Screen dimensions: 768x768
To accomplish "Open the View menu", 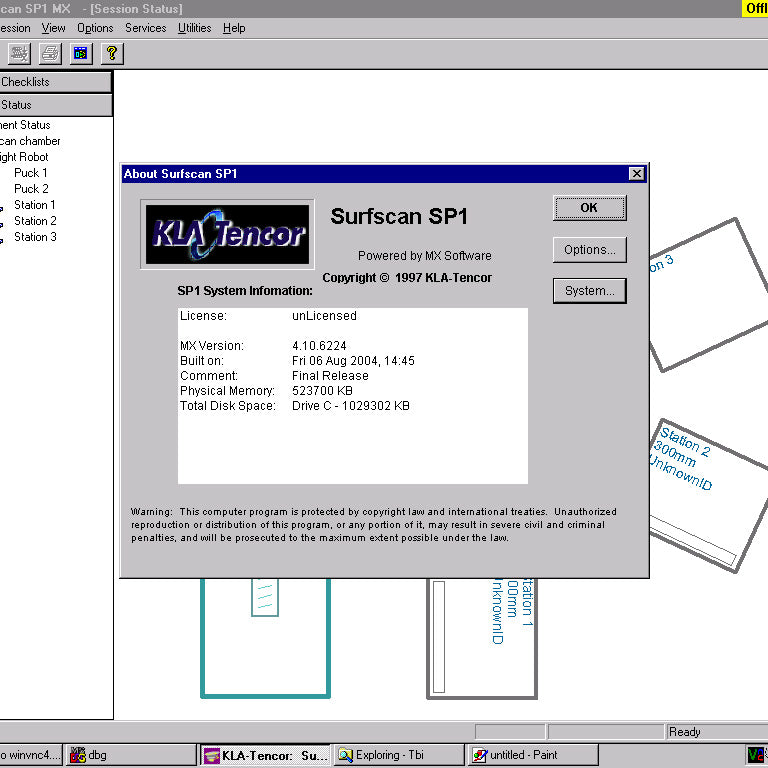I will point(53,28).
